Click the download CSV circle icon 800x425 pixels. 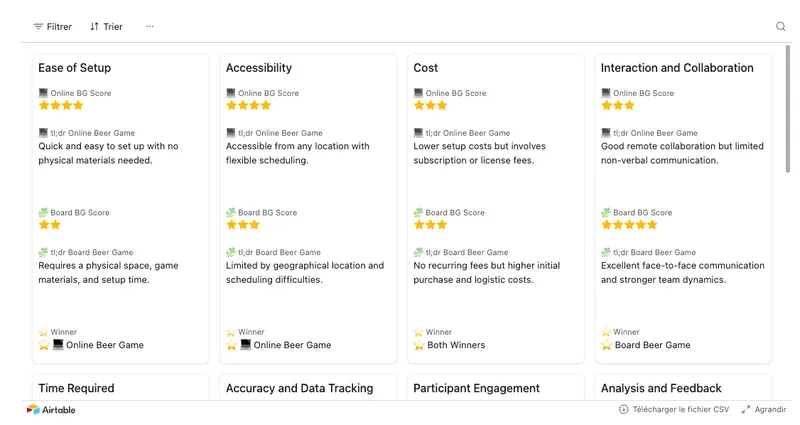[623, 410]
